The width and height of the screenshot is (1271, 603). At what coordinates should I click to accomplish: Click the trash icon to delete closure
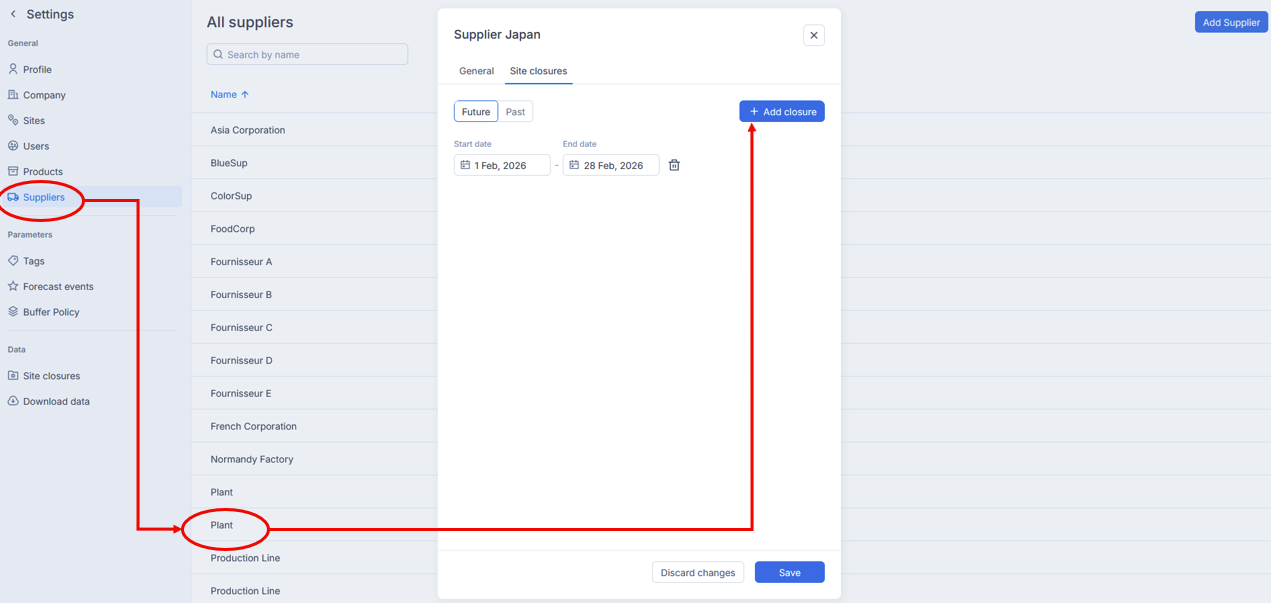(674, 165)
